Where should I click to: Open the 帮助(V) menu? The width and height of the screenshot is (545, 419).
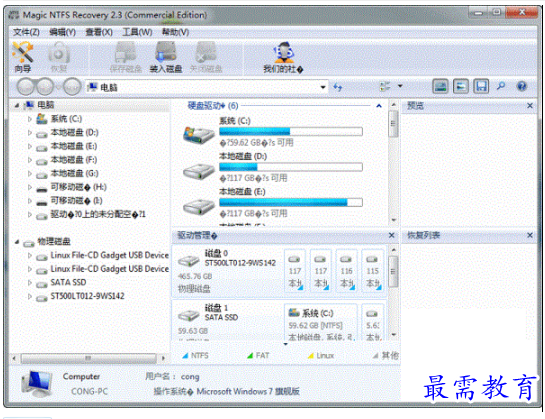pos(176,32)
